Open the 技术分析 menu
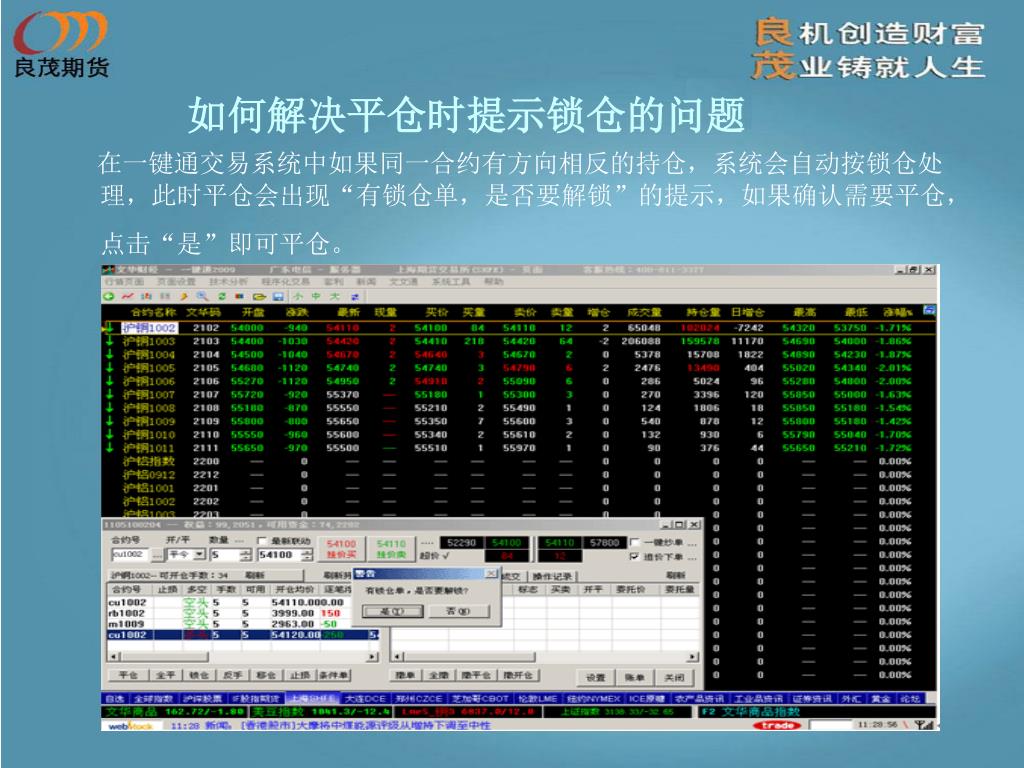 click(x=229, y=281)
